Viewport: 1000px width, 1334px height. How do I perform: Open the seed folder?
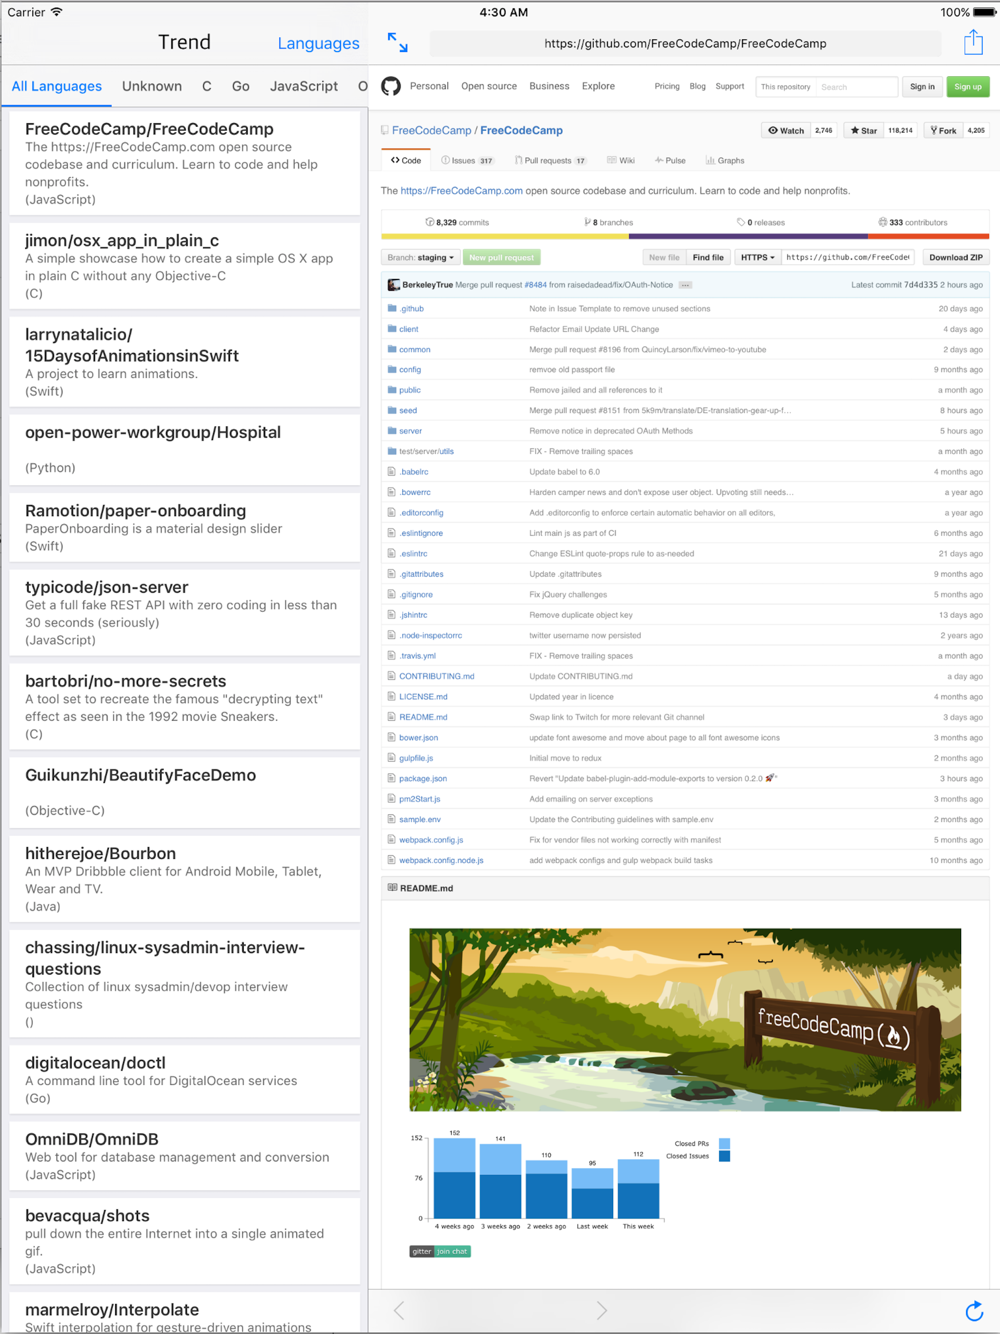tap(408, 411)
